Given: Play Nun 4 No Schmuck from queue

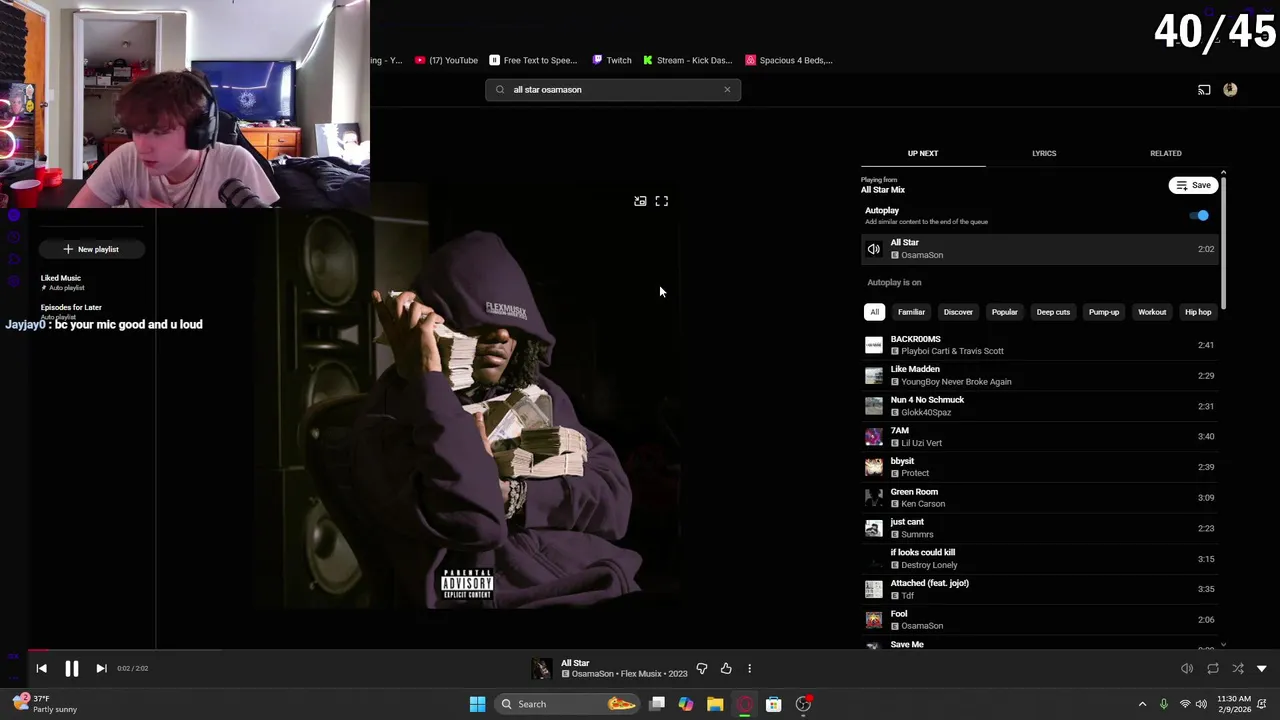Looking at the screenshot, I should 1040,406.
